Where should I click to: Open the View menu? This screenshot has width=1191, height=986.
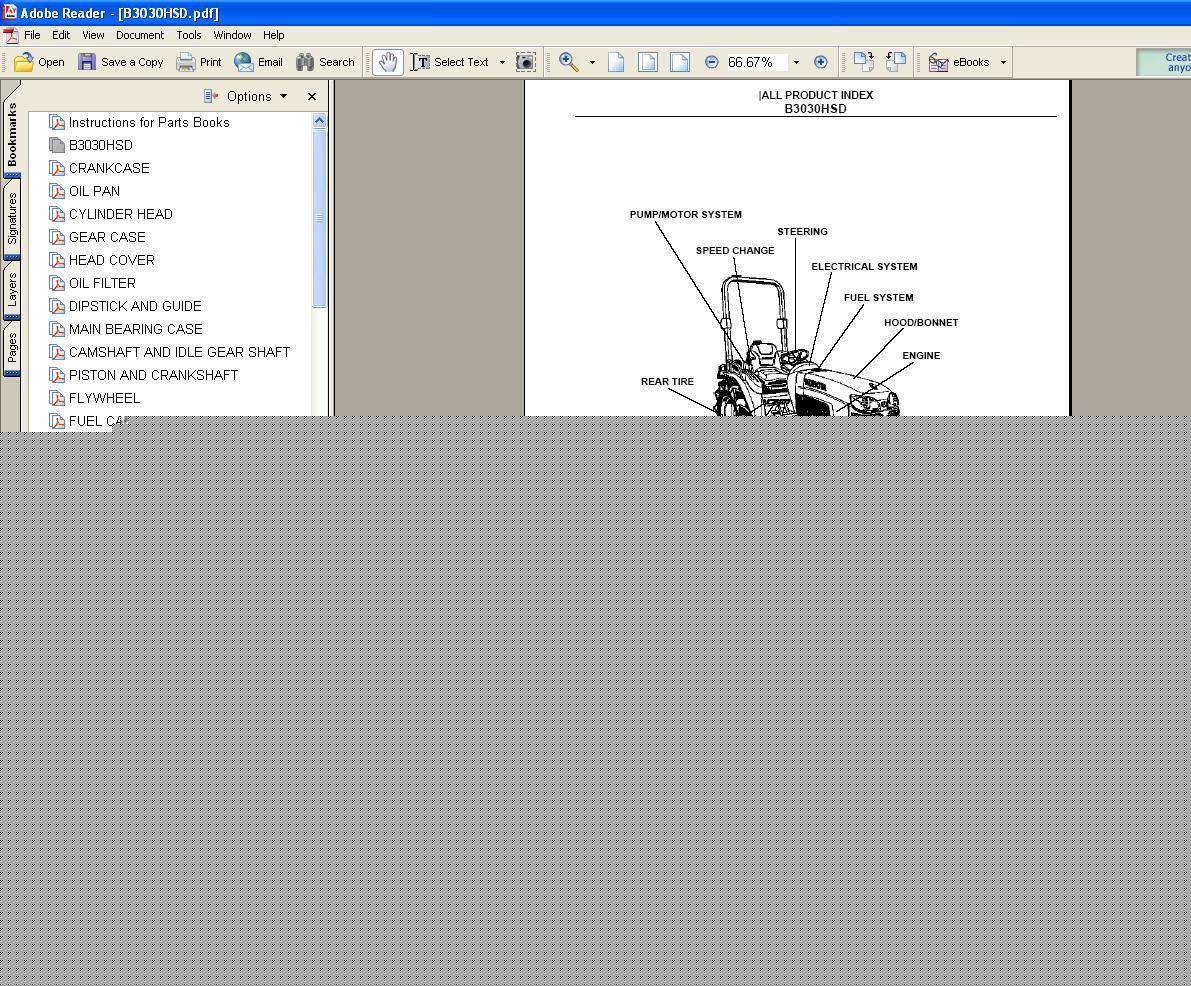click(93, 35)
